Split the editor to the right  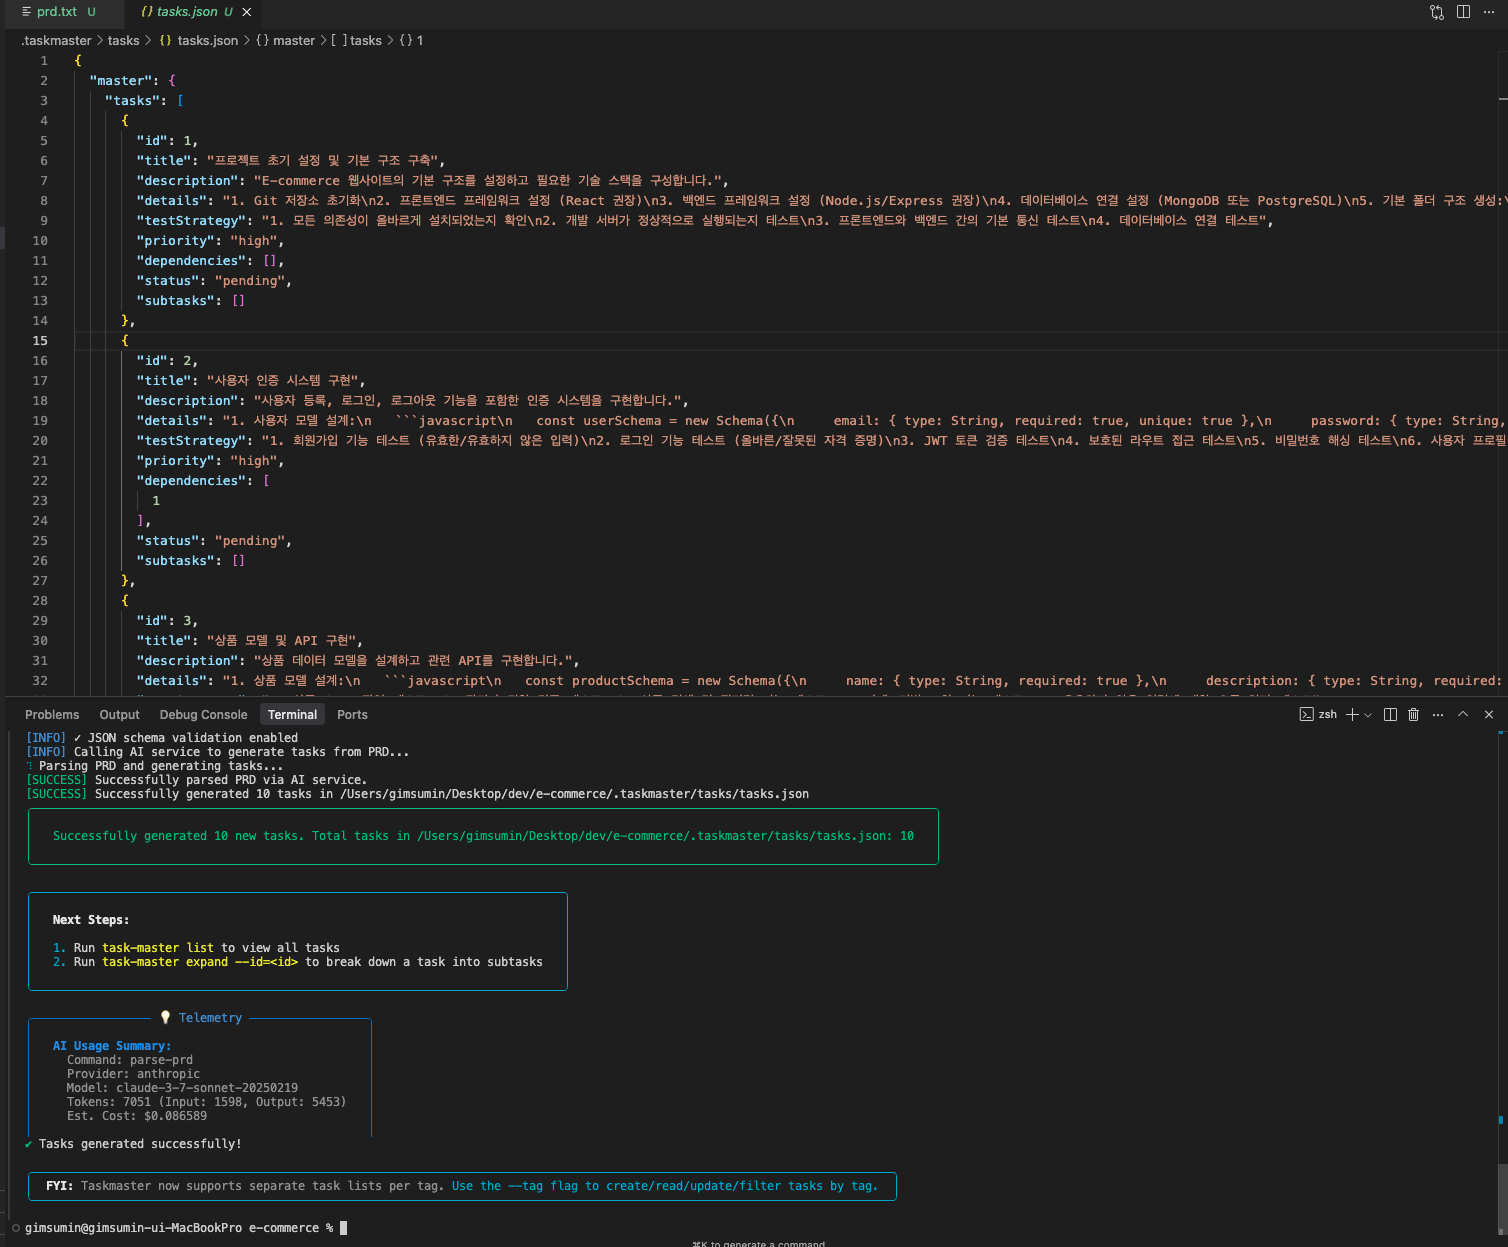(x=1463, y=12)
